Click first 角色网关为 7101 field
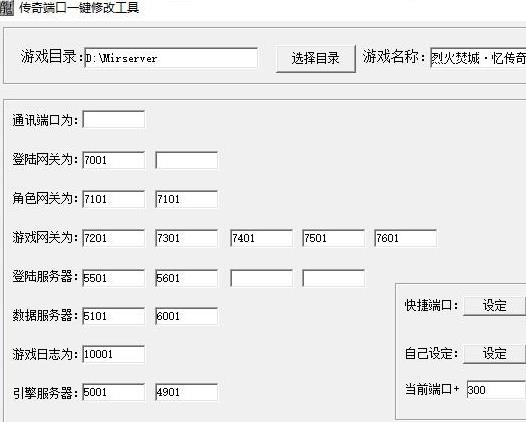Screen dimensions: 526x422 (x=114, y=199)
